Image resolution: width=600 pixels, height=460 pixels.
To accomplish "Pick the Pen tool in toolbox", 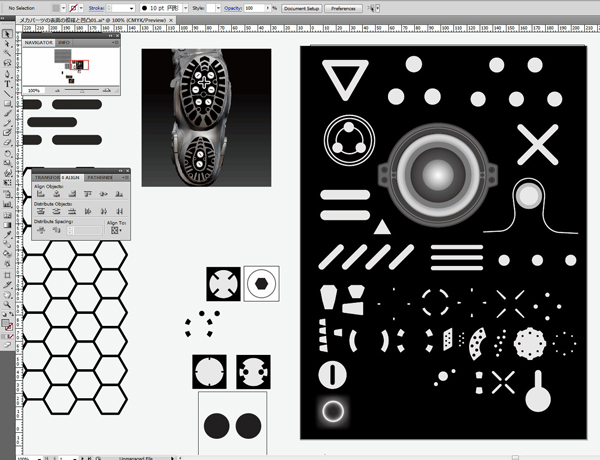I will pyautogui.click(x=8, y=61).
